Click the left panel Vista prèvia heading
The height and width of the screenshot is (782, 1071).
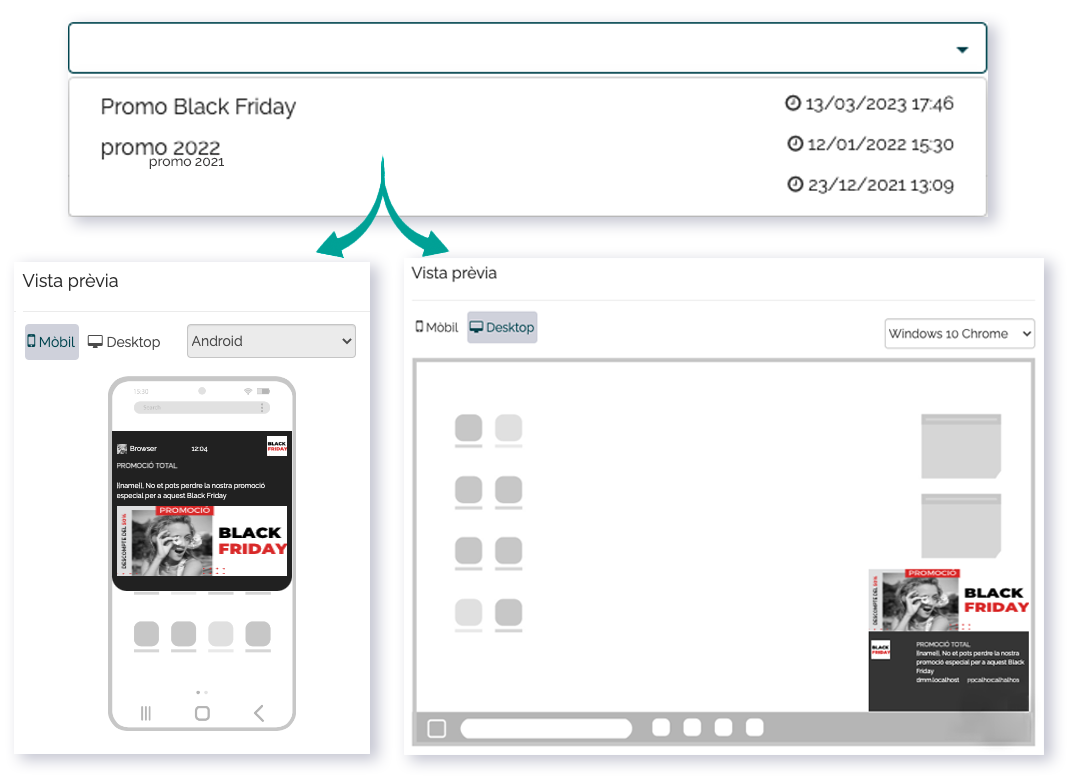pyautogui.click(x=70, y=281)
